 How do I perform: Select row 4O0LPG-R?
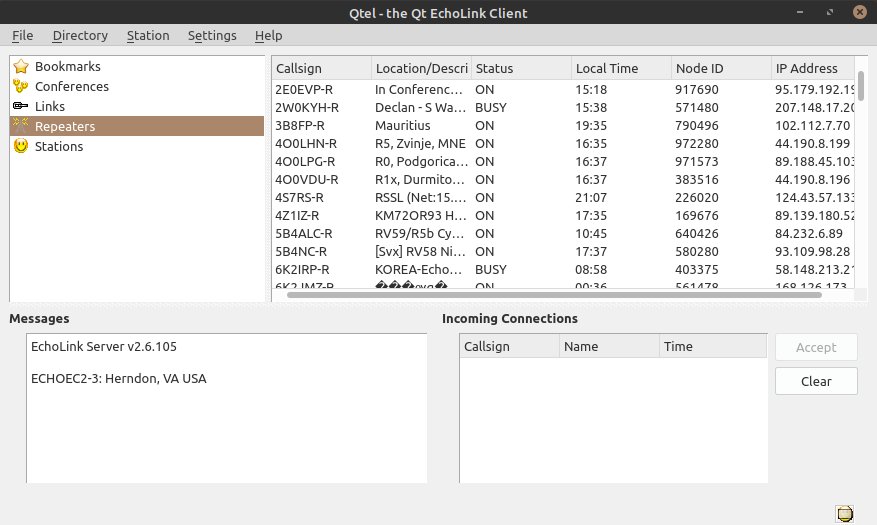click(563, 162)
